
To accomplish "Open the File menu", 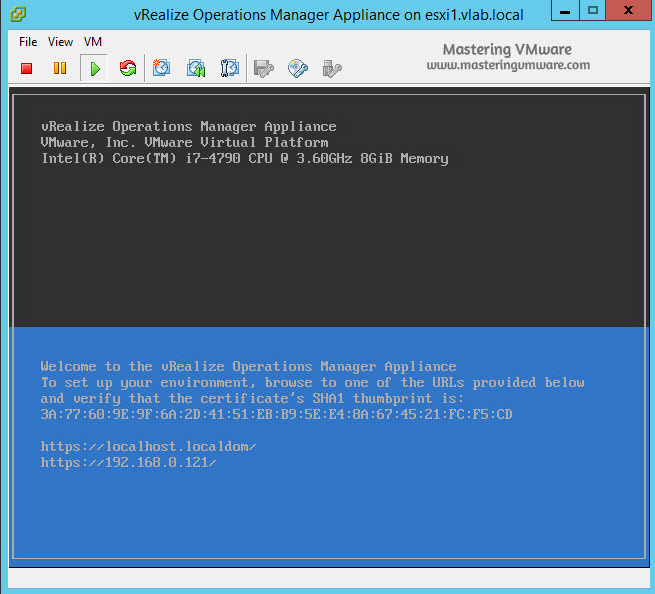I will coord(28,42).
